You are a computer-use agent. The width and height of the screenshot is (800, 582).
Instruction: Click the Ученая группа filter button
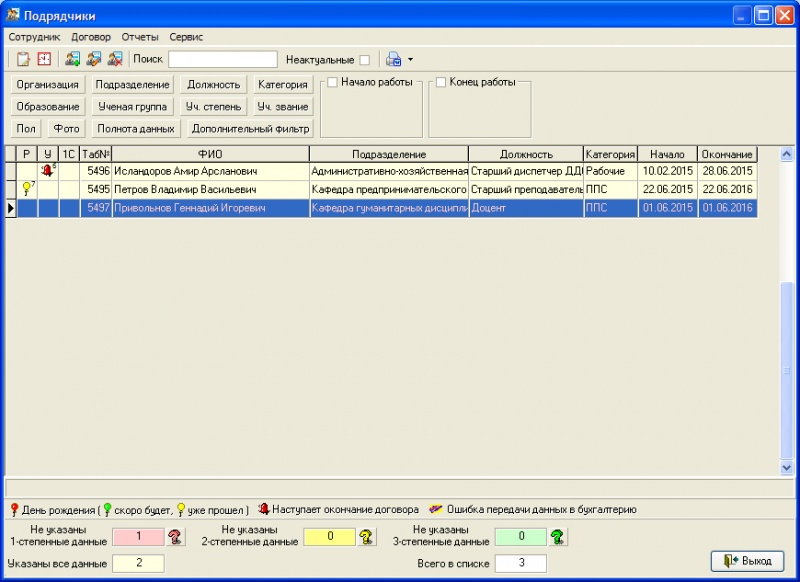pyautogui.click(x=133, y=107)
